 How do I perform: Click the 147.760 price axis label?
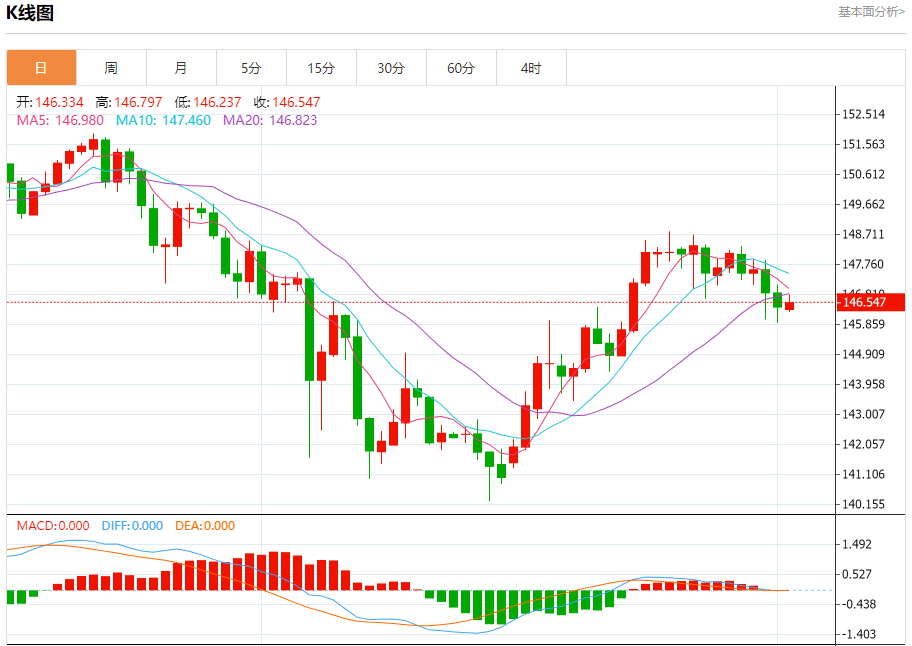pos(864,264)
